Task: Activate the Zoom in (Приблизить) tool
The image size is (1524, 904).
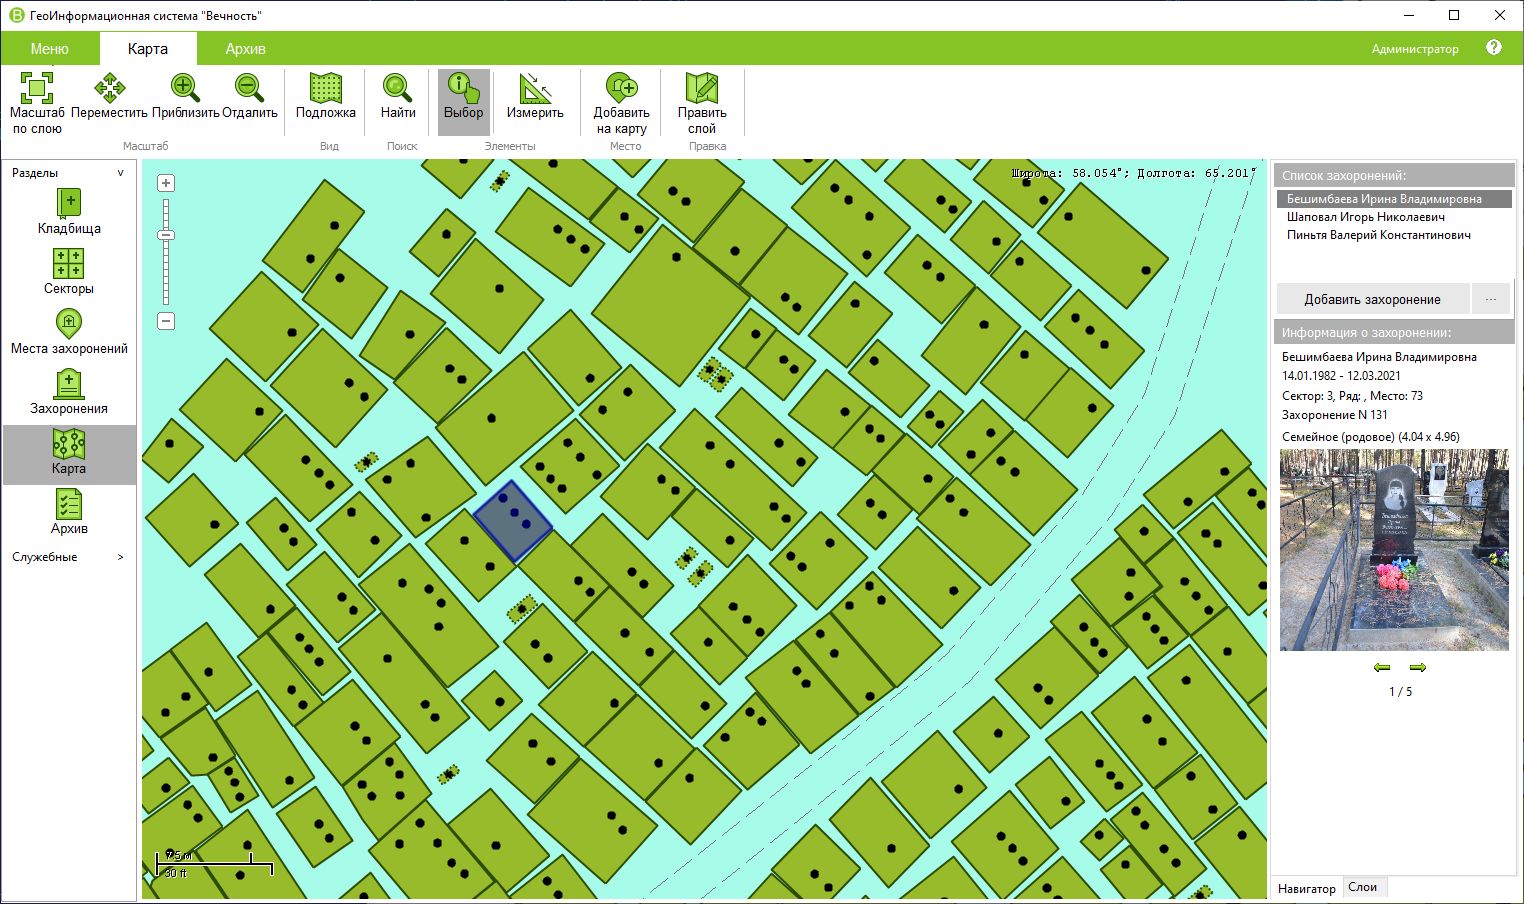Action: point(185,88)
